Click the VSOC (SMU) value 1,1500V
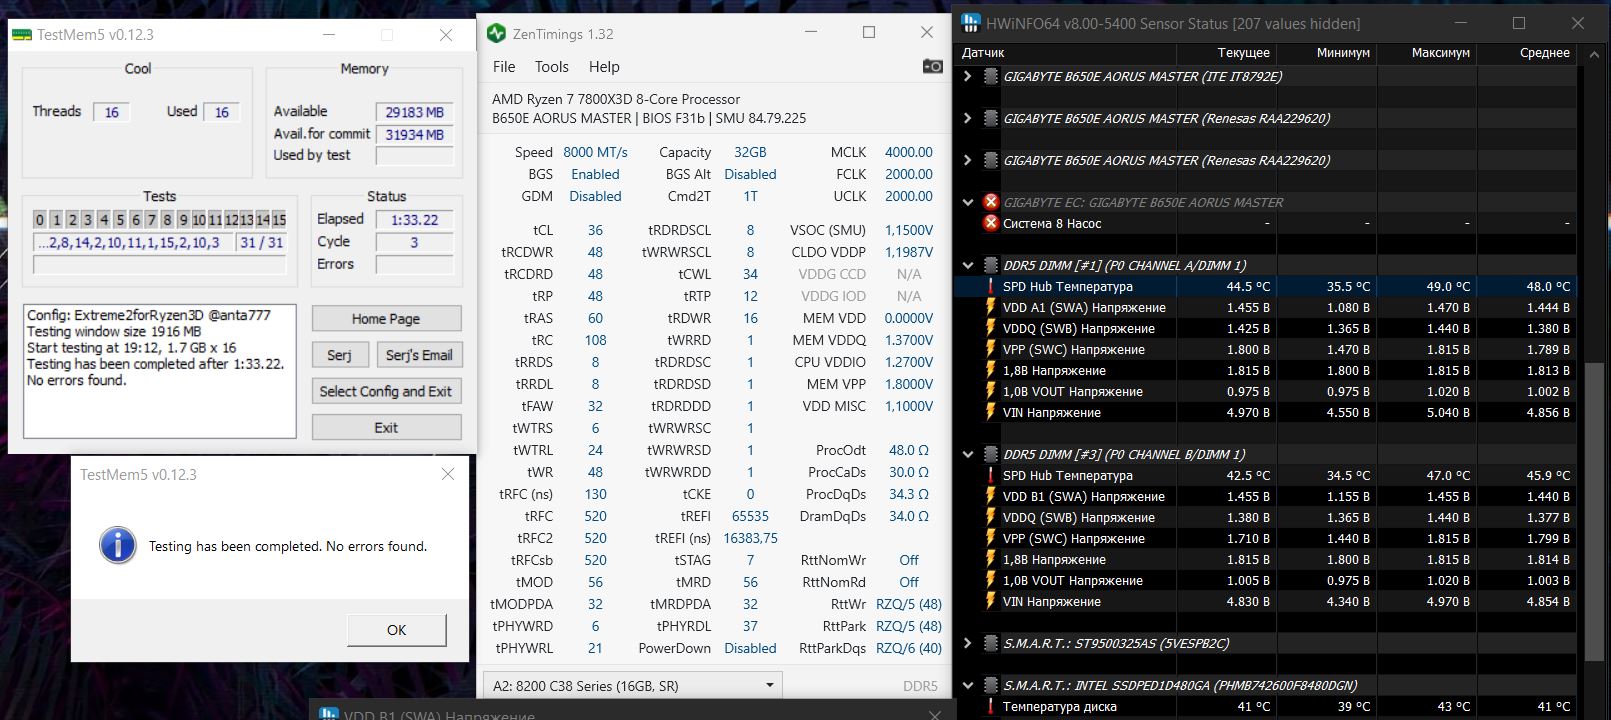Image resolution: width=1611 pixels, height=720 pixels. pyautogui.click(x=908, y=230)
